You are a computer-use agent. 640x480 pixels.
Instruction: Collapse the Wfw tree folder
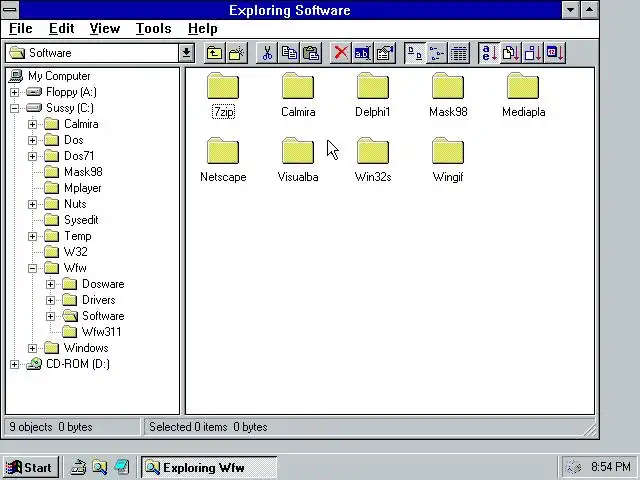click(x=32, y=268)
